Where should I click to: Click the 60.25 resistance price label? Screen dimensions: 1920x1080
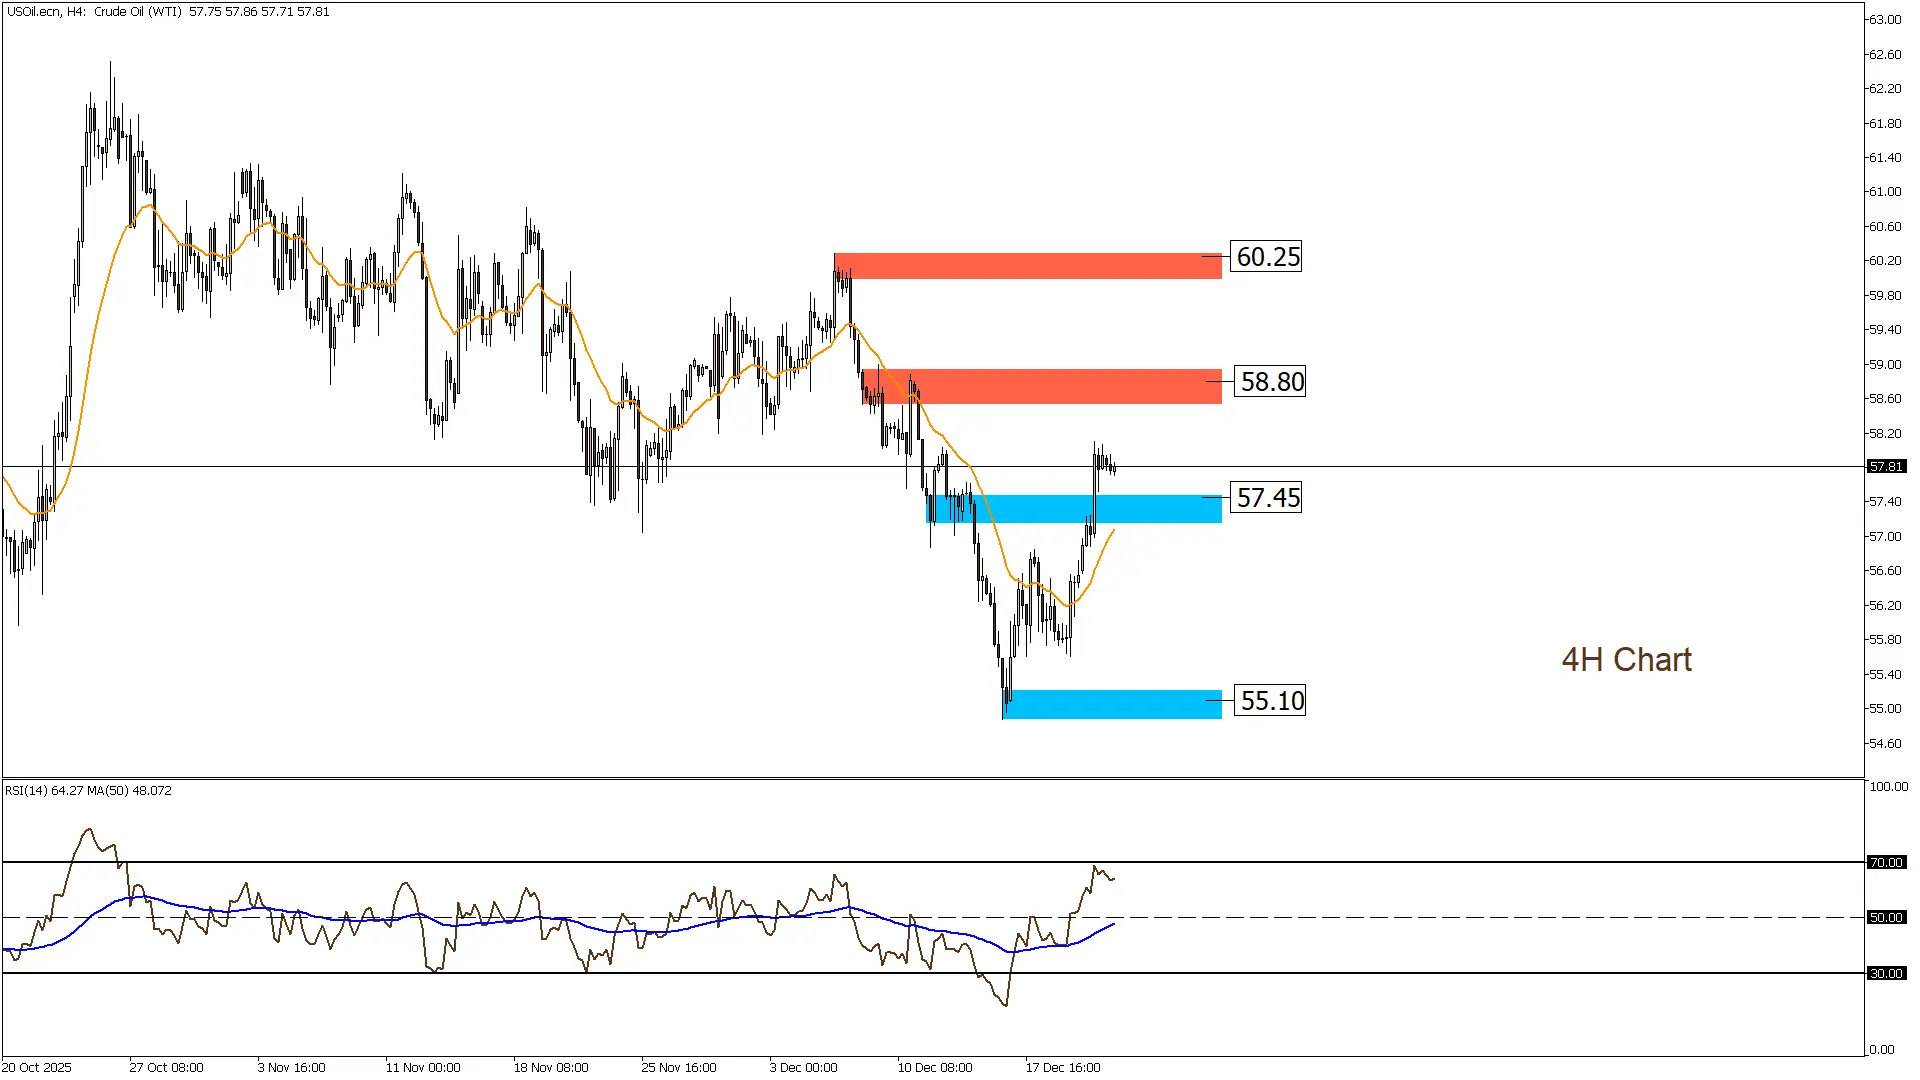coord(1267,257)
